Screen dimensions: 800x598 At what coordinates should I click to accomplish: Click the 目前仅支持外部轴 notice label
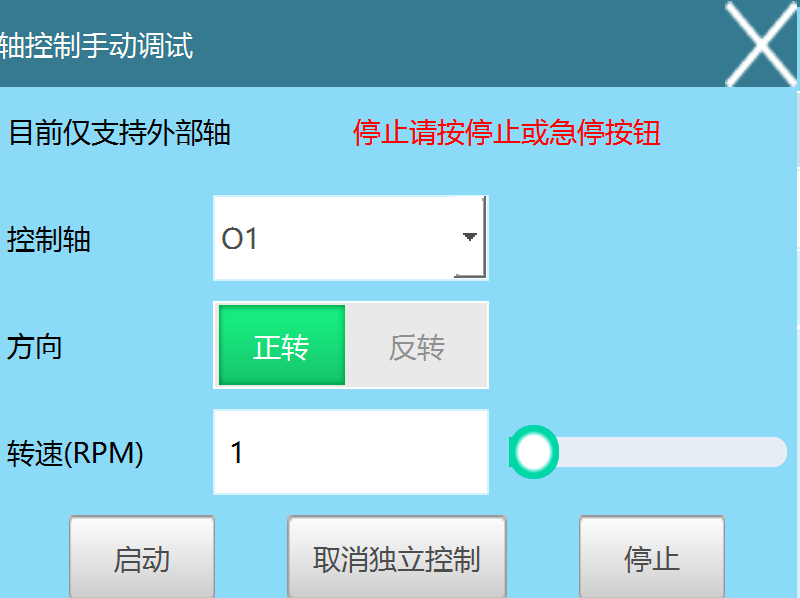tap(119, 133)
